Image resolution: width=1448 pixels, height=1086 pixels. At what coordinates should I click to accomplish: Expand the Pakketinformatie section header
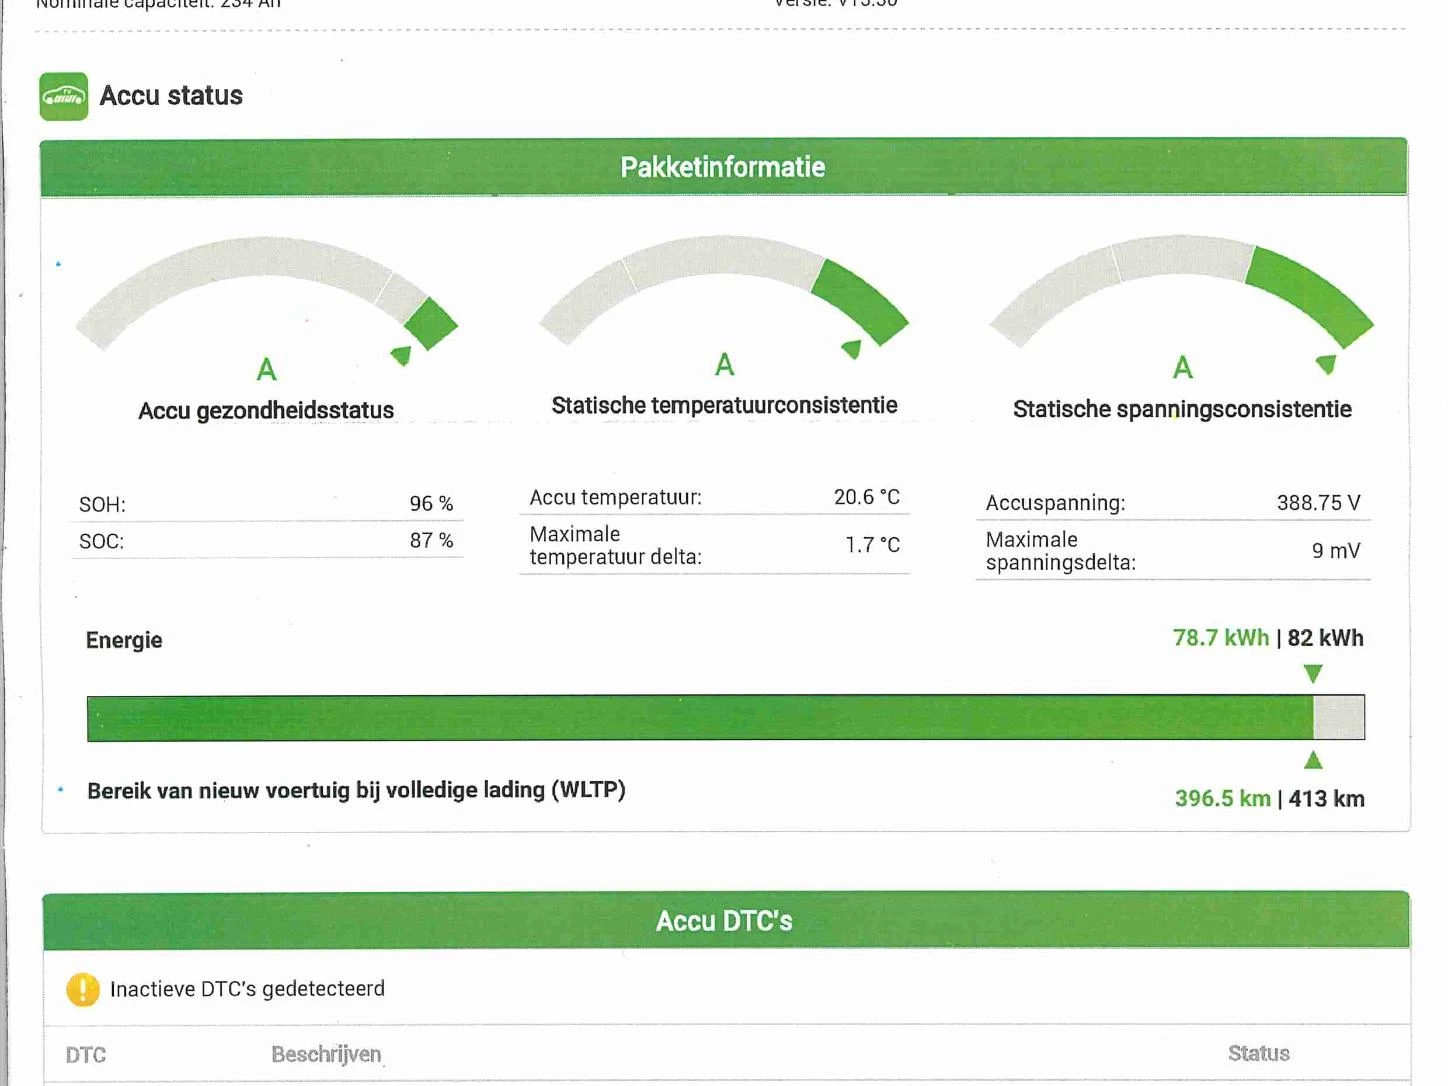pos(724,167)
